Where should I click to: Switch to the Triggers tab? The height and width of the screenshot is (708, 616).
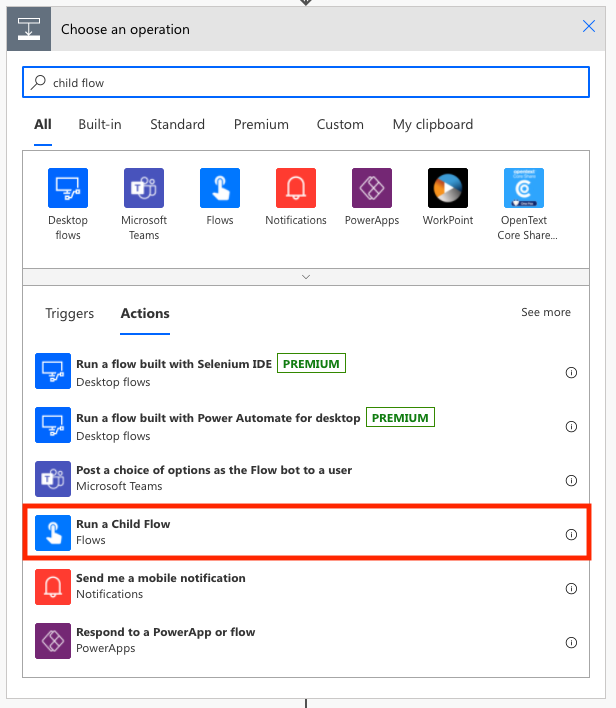(70, 314)
